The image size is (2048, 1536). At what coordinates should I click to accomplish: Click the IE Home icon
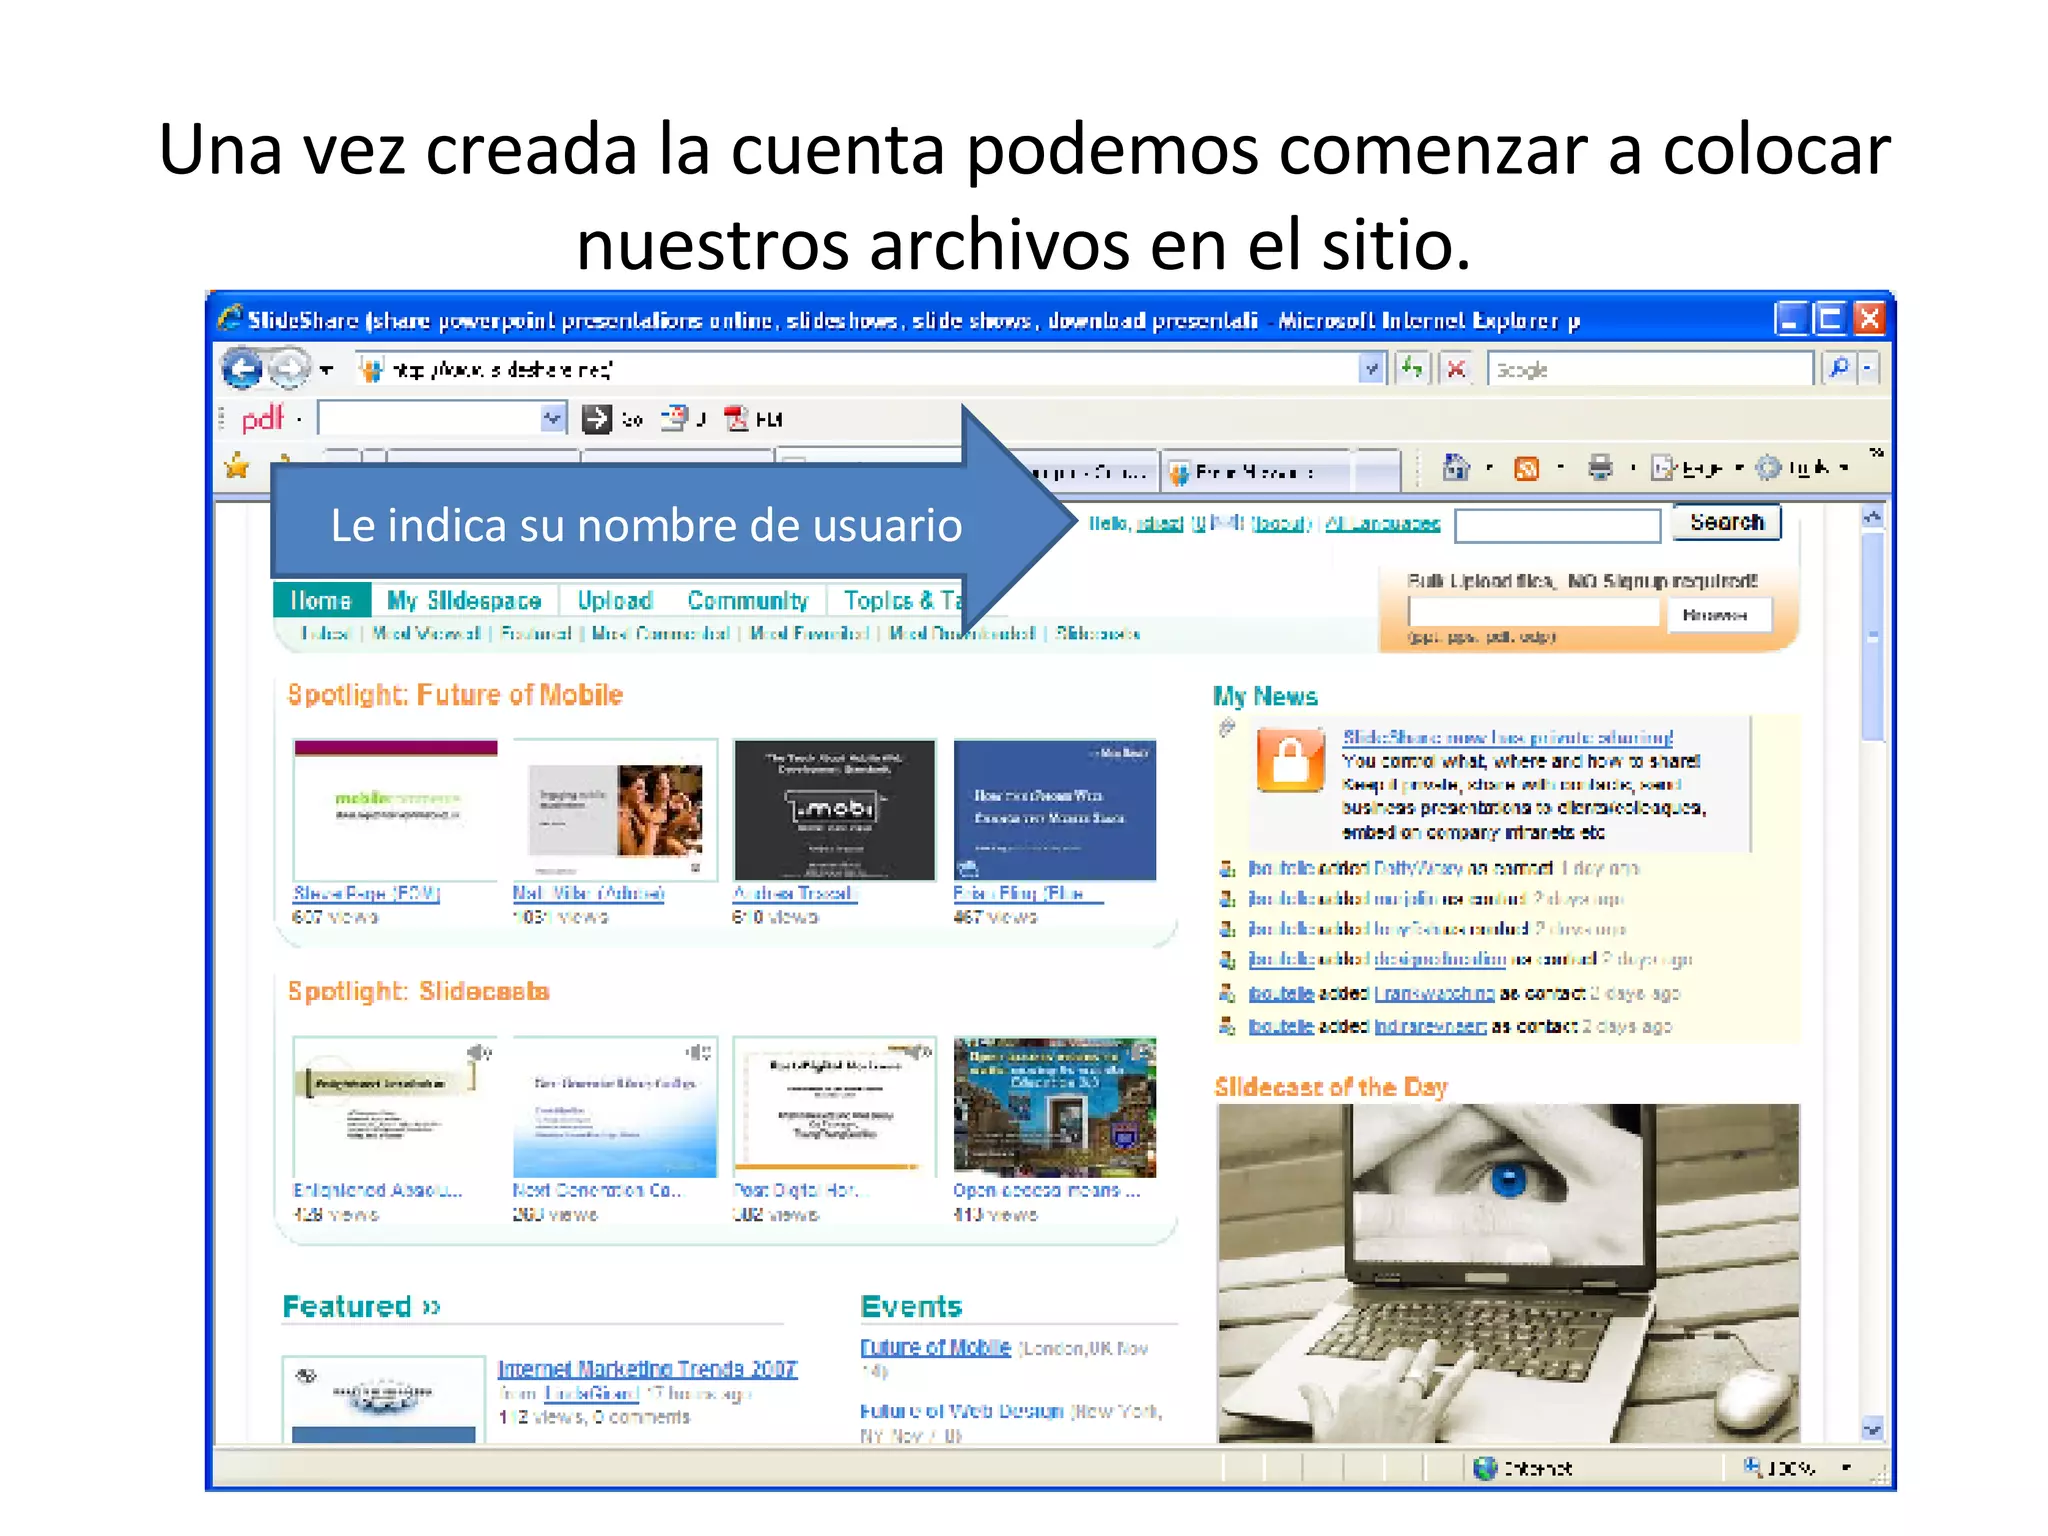1456,467
